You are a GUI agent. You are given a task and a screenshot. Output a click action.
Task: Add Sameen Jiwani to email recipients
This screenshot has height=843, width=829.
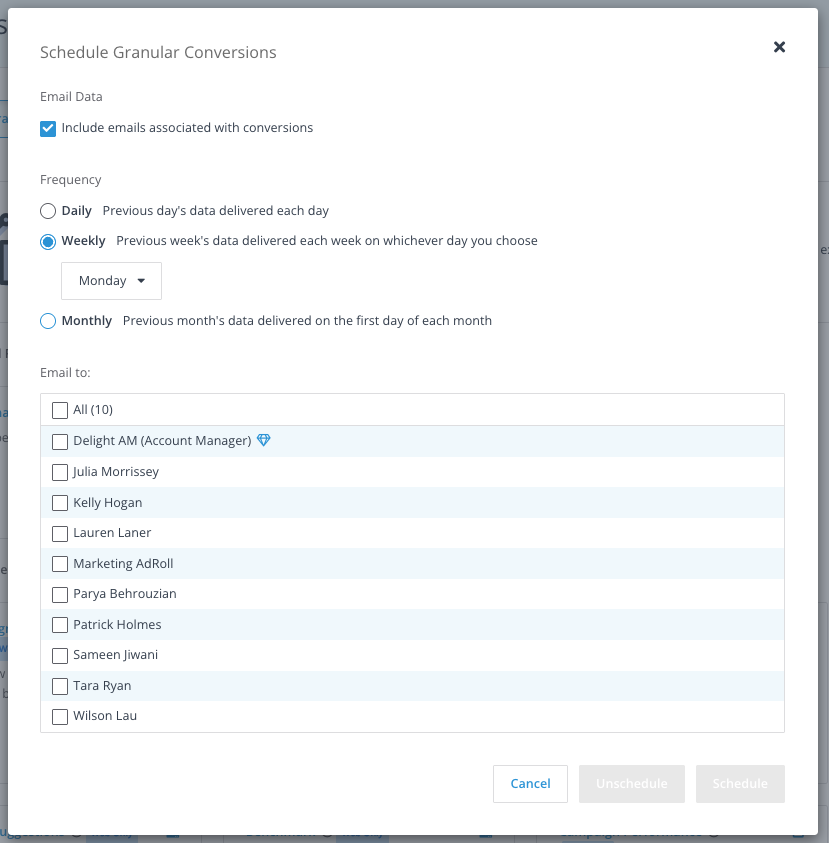(x=60, y=655)
